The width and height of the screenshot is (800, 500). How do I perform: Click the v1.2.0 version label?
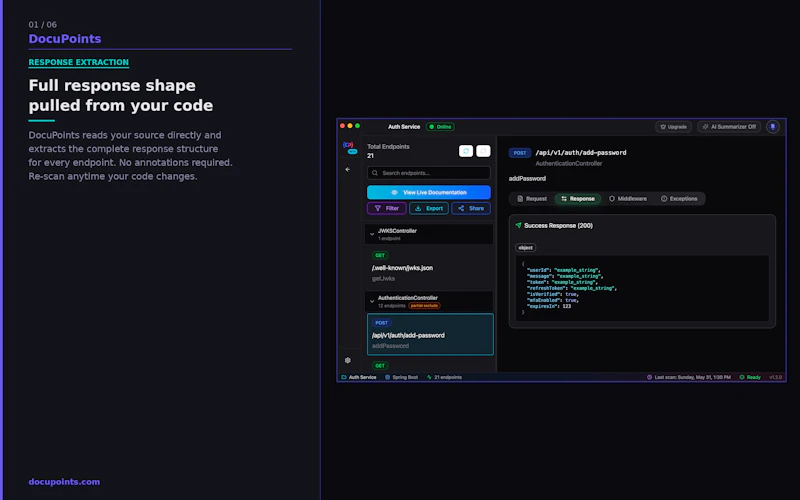point(775,377)
